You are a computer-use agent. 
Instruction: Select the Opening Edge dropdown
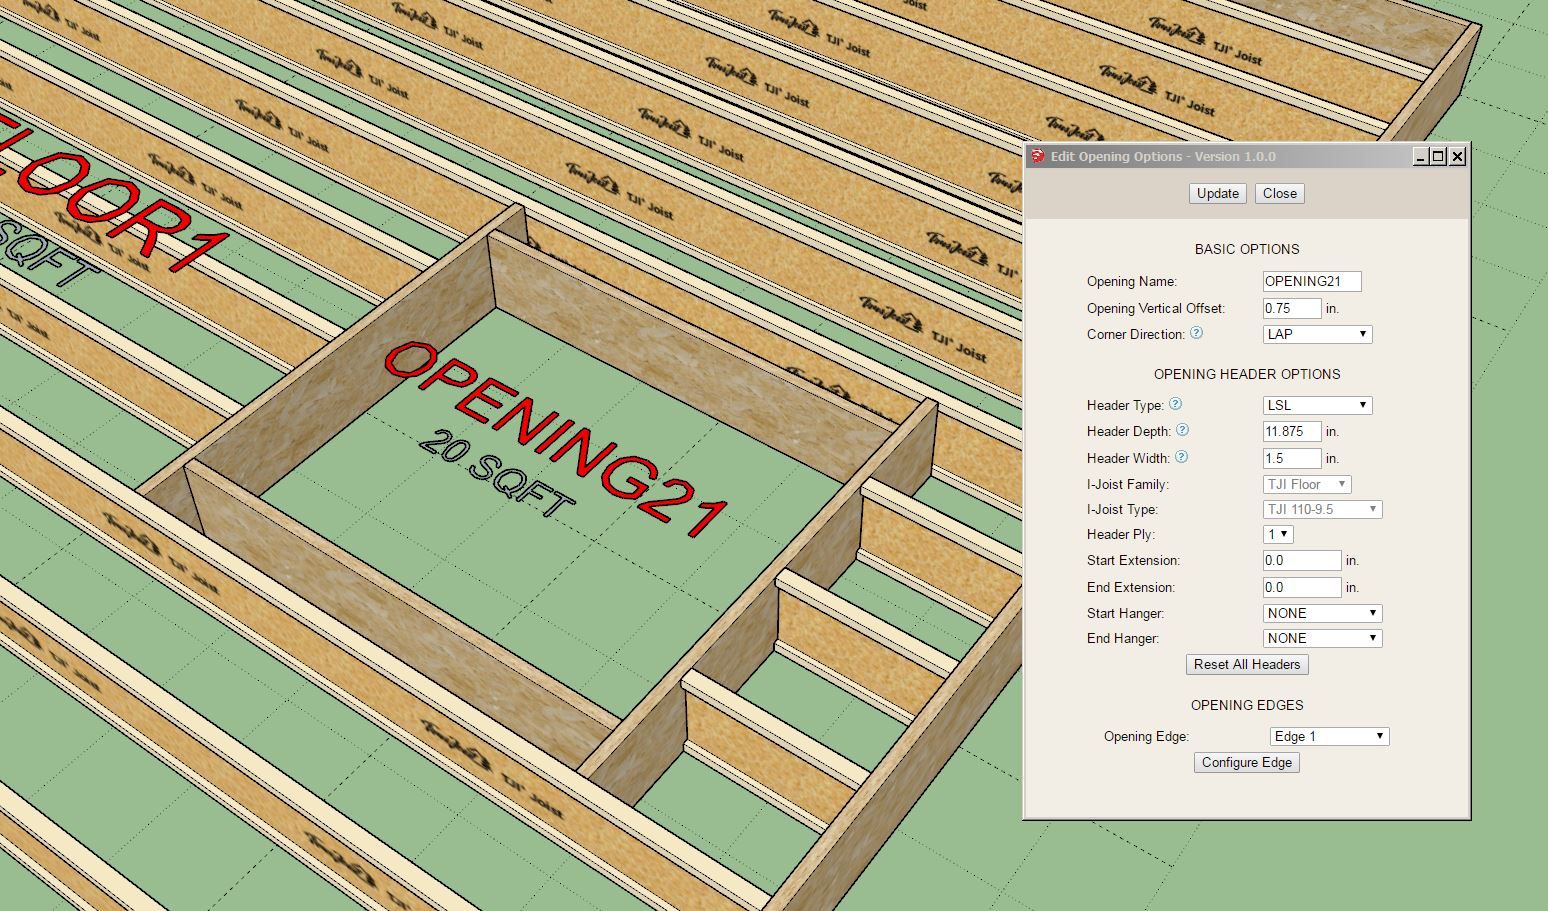1329,736
